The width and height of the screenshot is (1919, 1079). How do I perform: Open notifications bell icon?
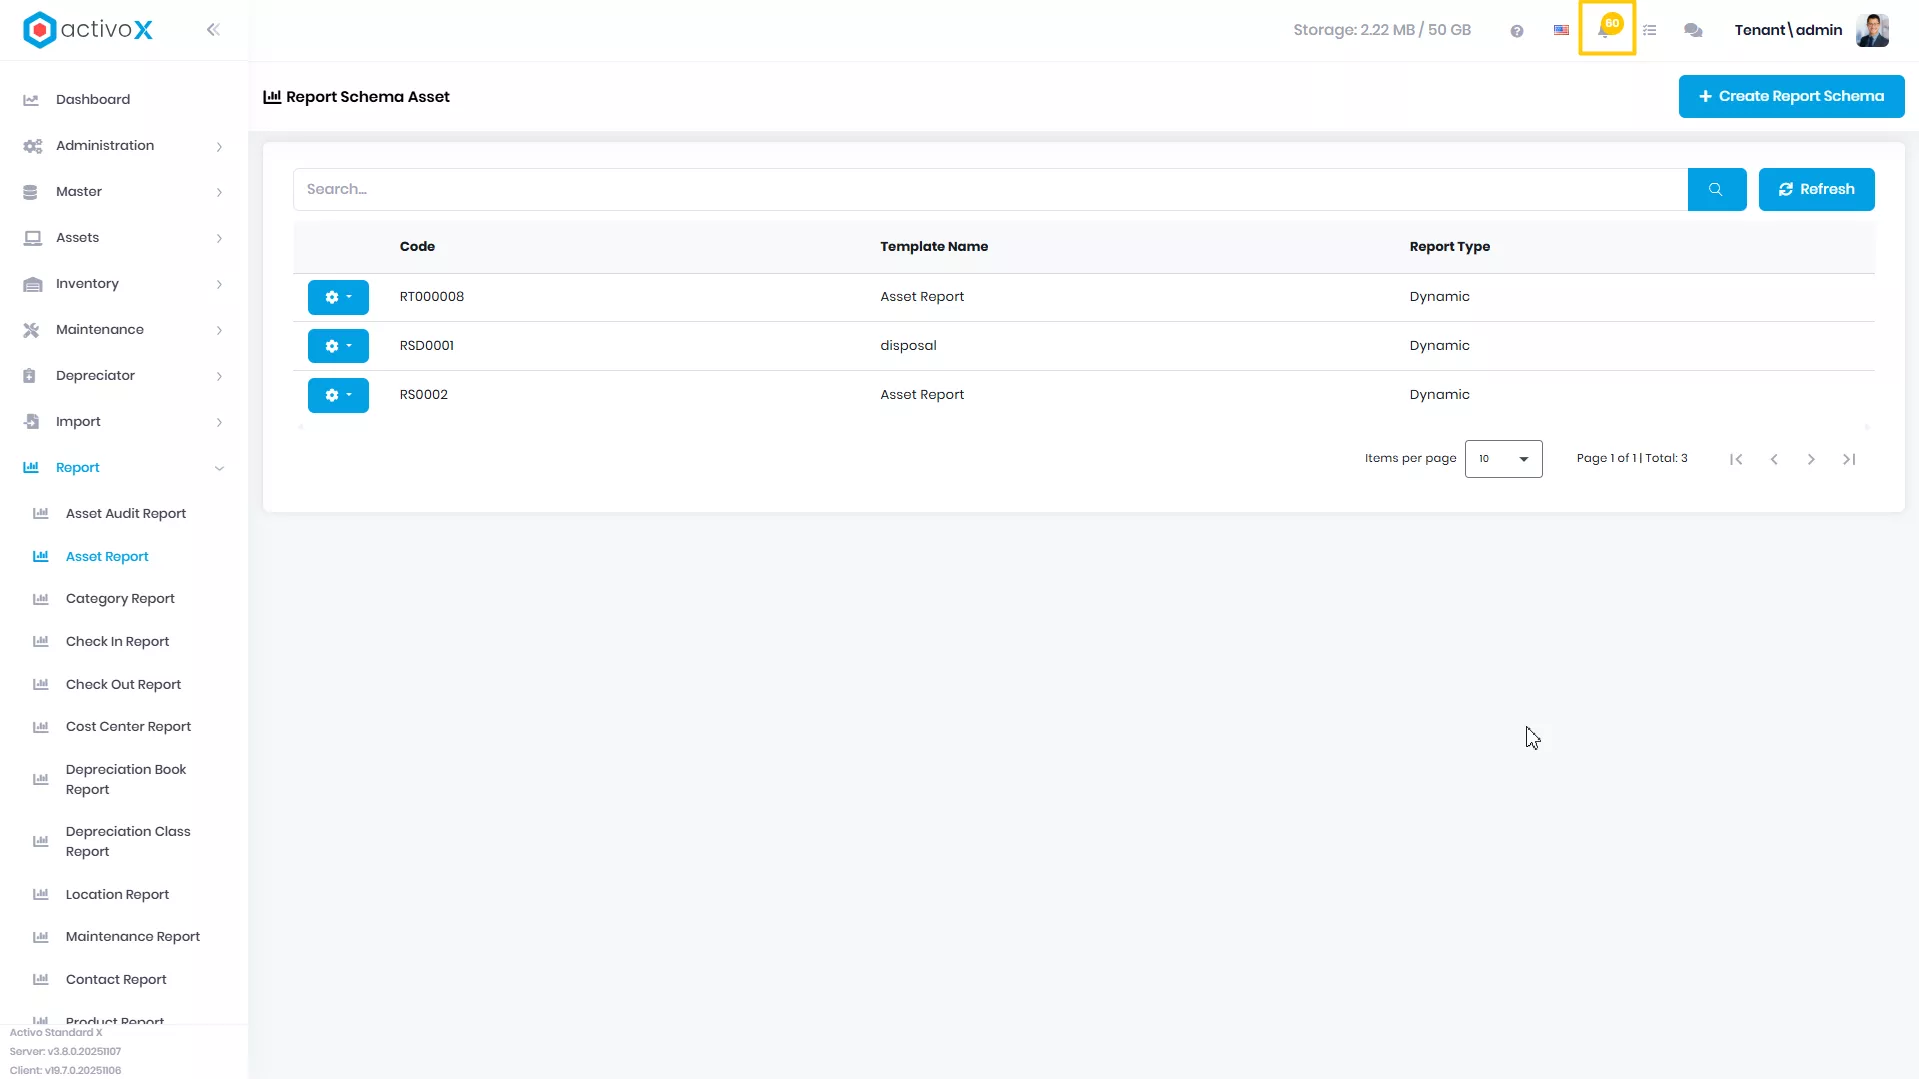(1607, 28)
